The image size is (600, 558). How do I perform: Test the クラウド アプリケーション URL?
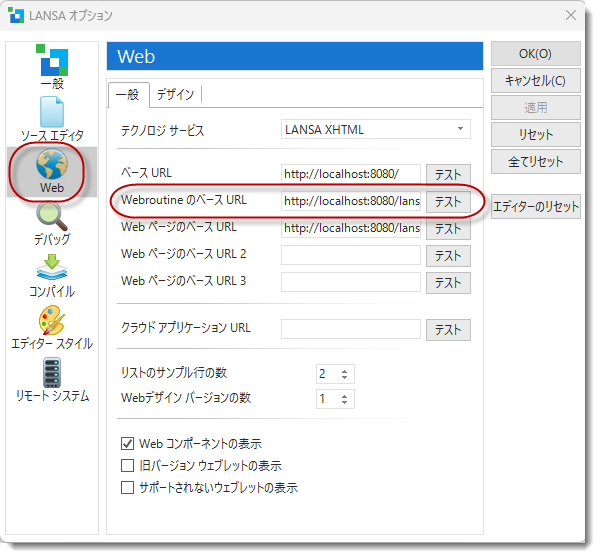tap(448, 330)
